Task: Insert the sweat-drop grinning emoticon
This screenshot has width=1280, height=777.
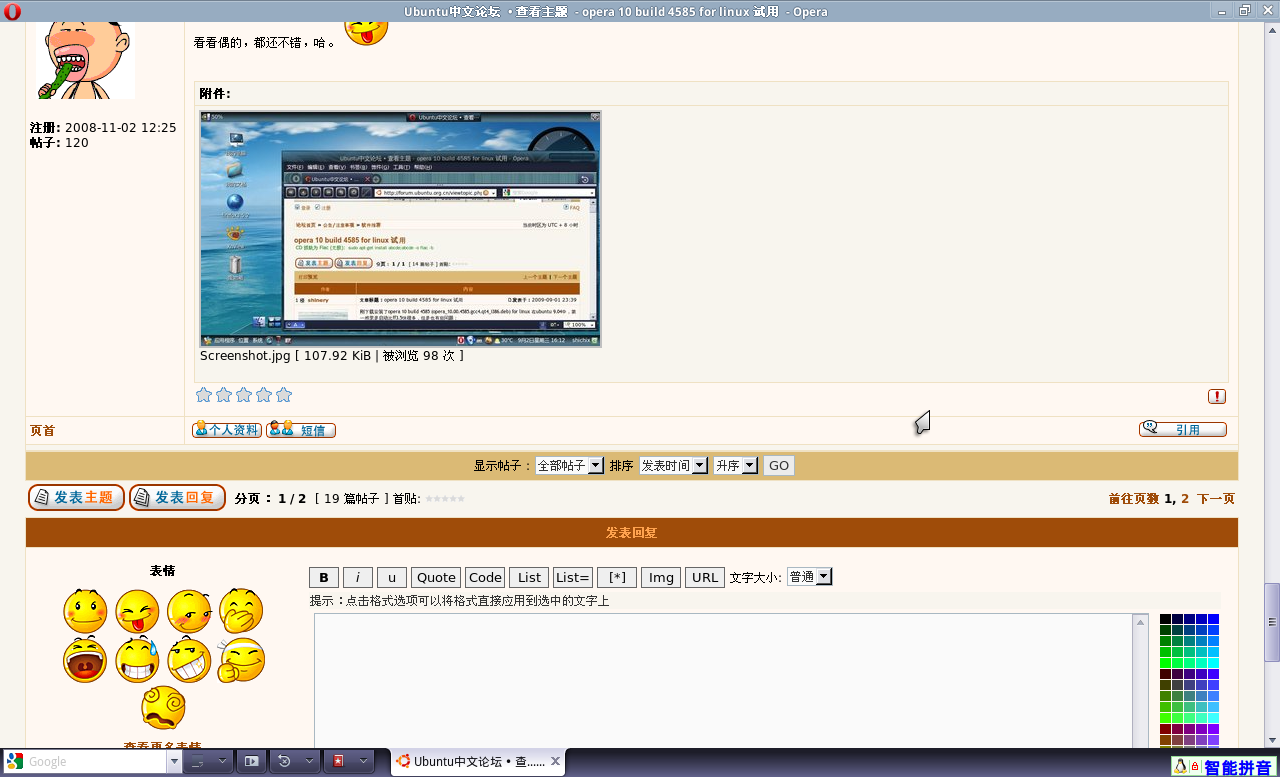Action: point(137,660)
